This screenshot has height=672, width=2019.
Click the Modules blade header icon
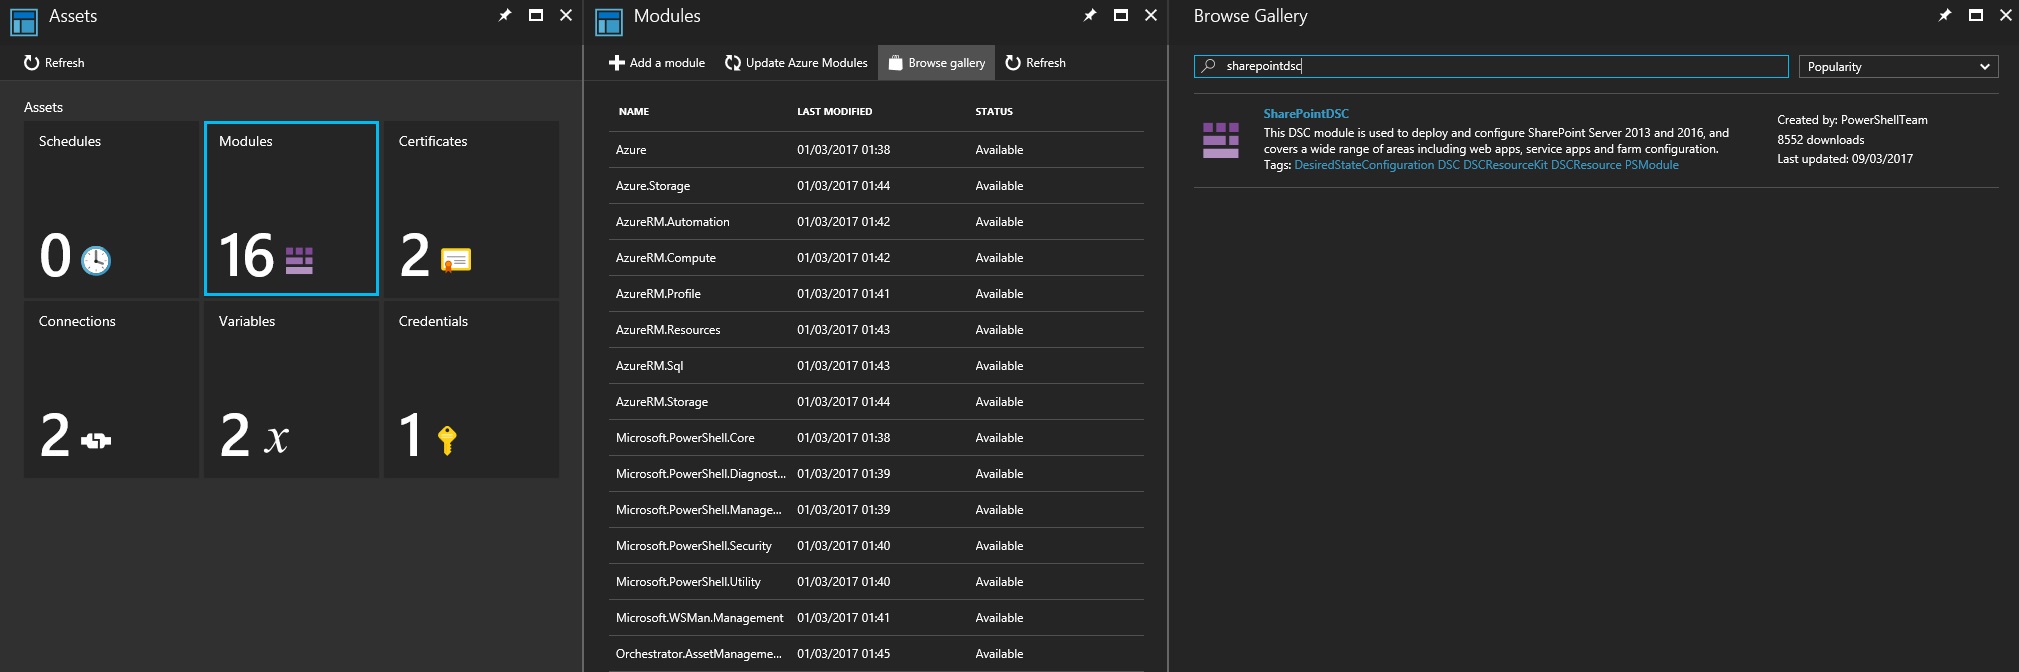coord(608,21)
